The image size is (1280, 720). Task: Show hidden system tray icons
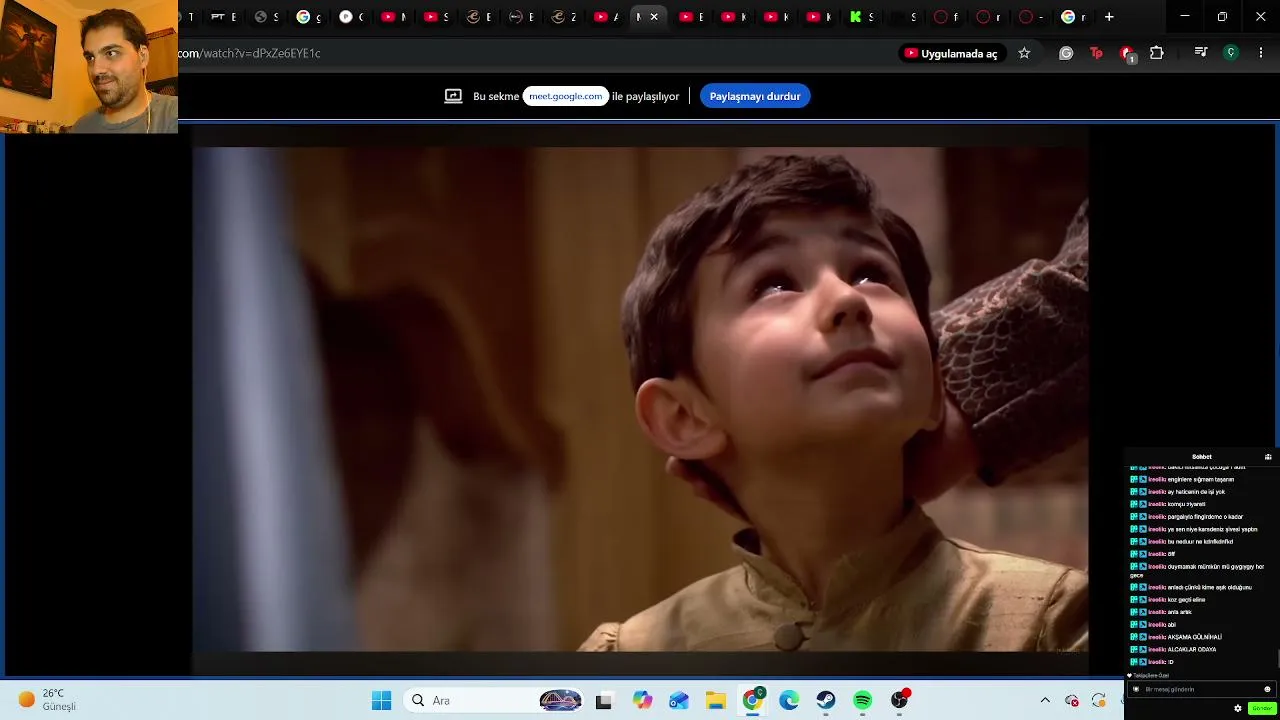tap(1045, 701)
